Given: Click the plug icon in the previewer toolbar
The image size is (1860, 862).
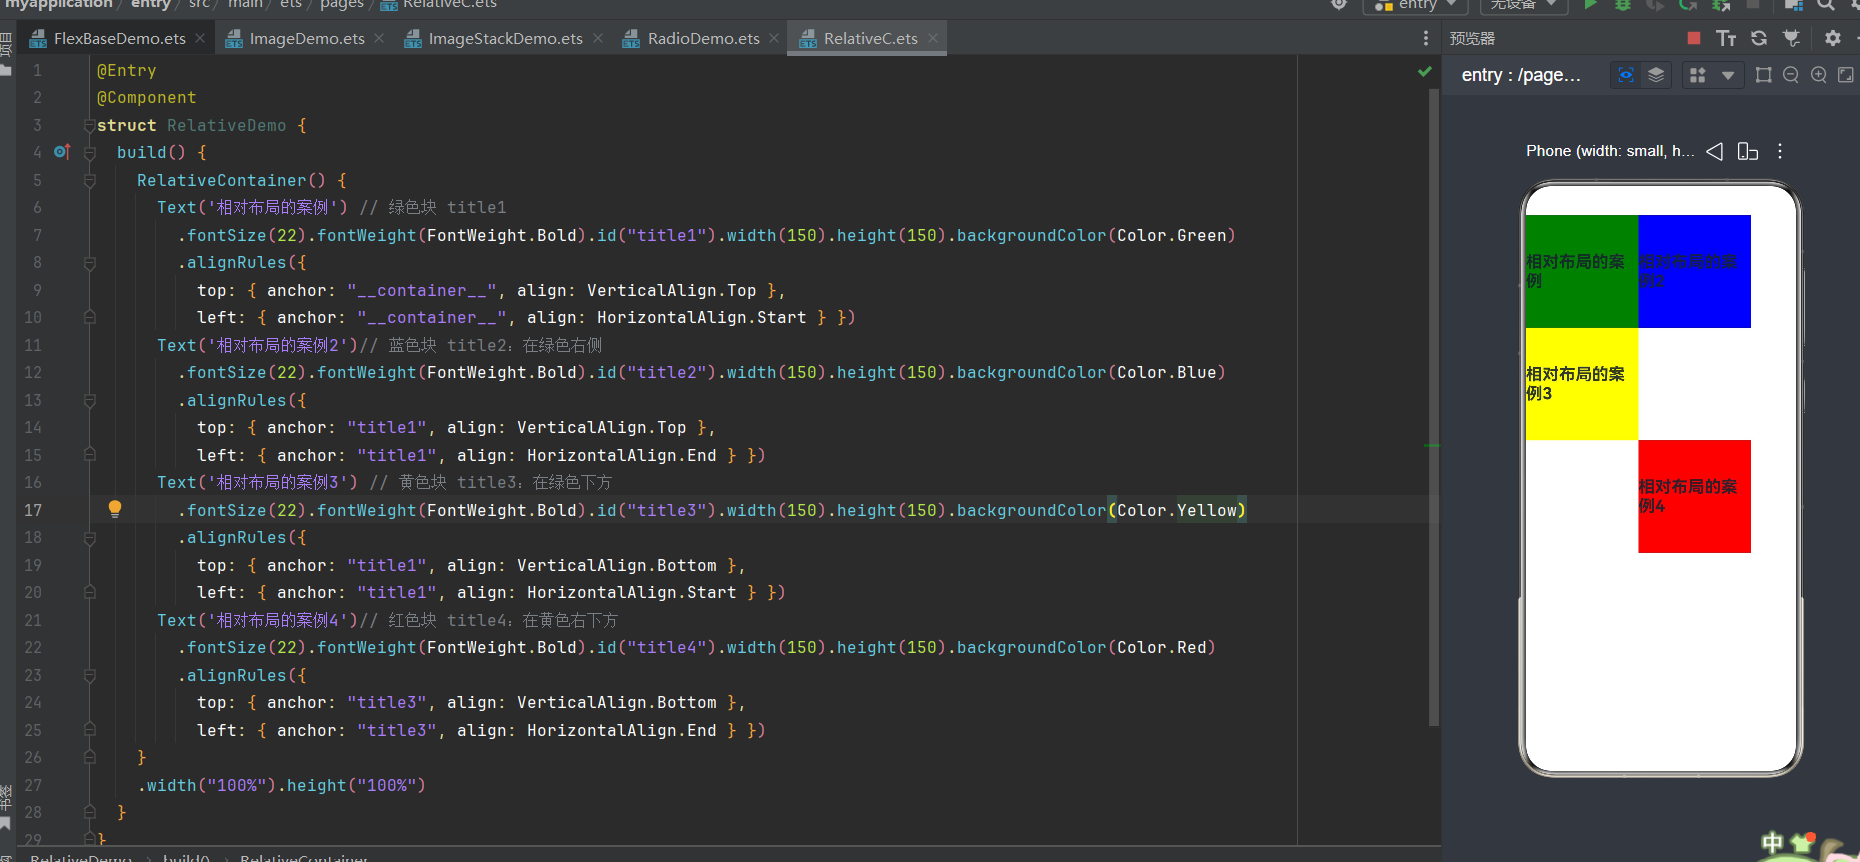Looking at the screenshot, I should coord(1791,38).
